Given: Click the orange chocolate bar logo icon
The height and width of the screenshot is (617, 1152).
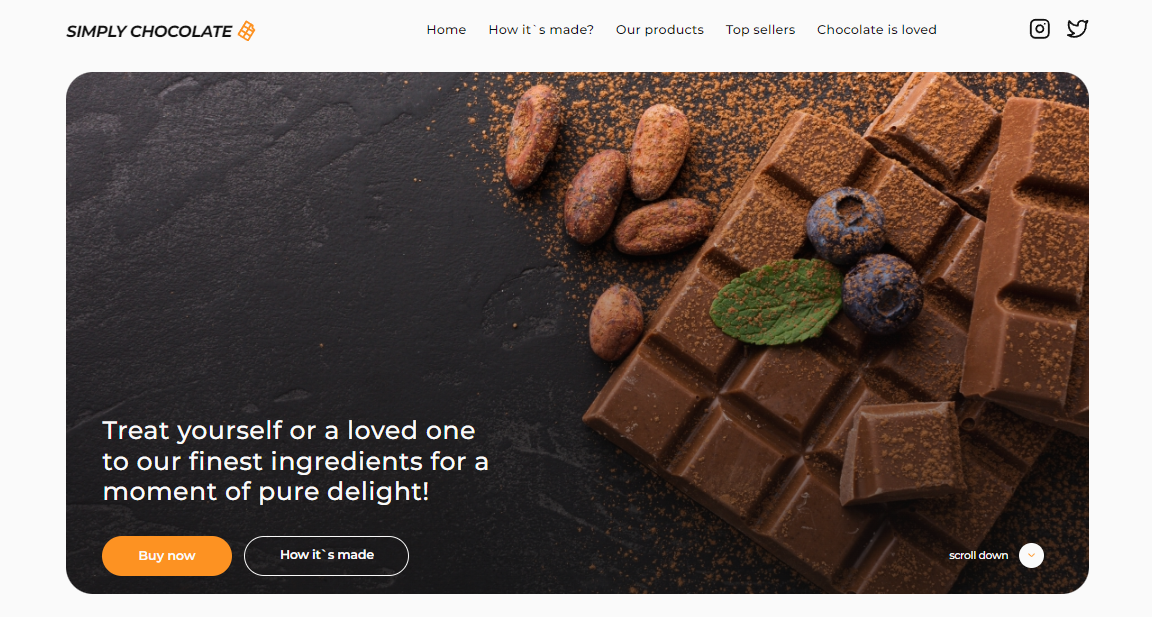Looking at the screenshot, I should click(247, 31).
